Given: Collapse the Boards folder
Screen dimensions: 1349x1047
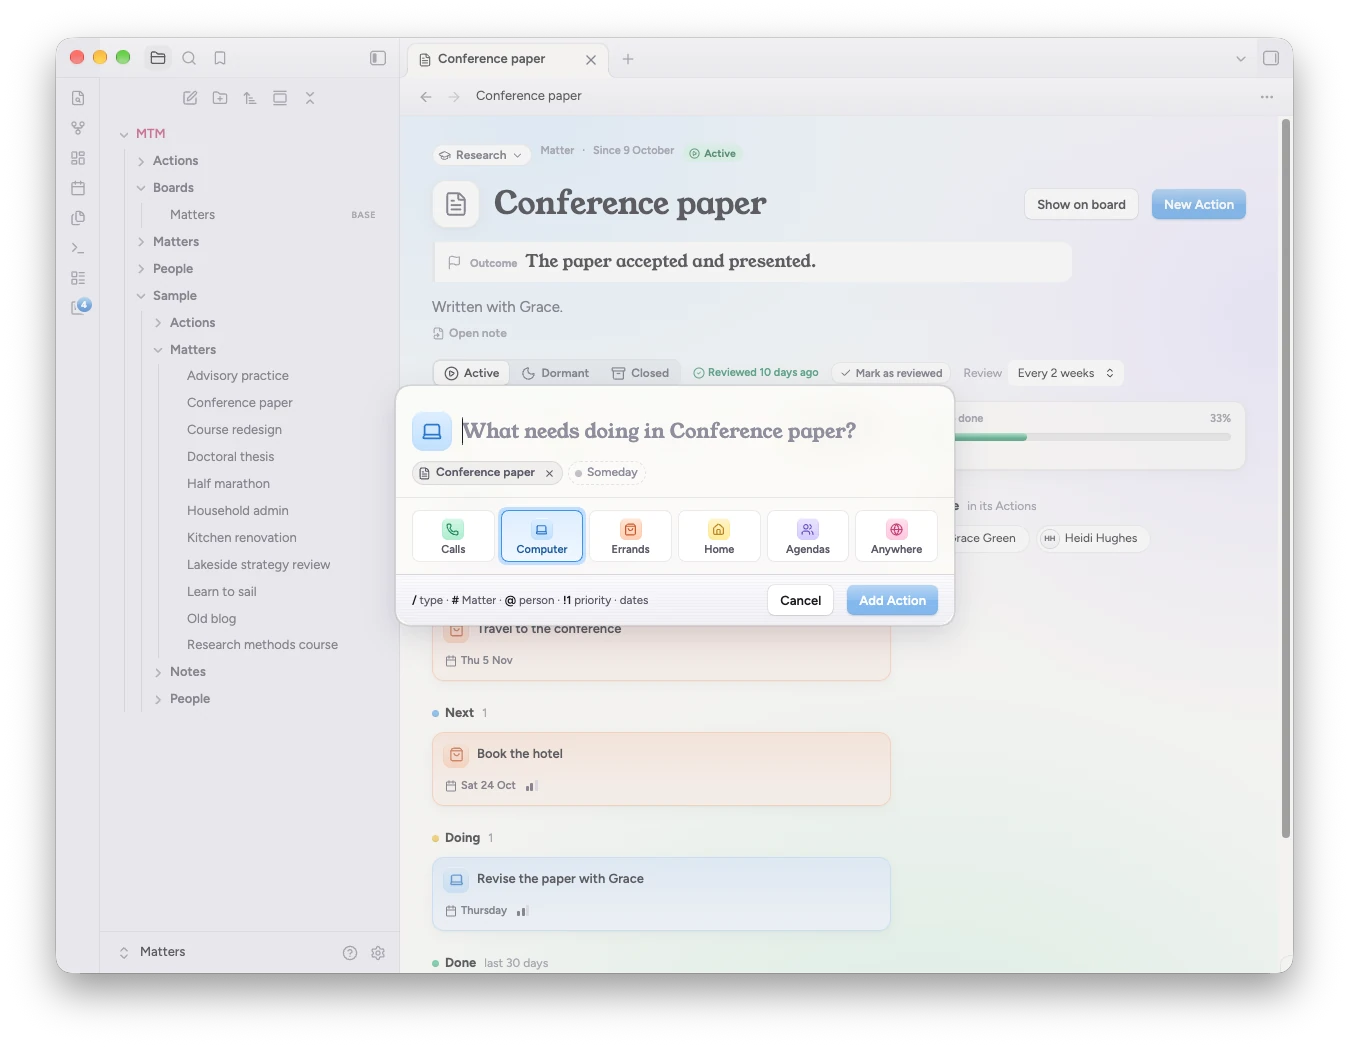Looking at the screenshot, I should [141, 188].
